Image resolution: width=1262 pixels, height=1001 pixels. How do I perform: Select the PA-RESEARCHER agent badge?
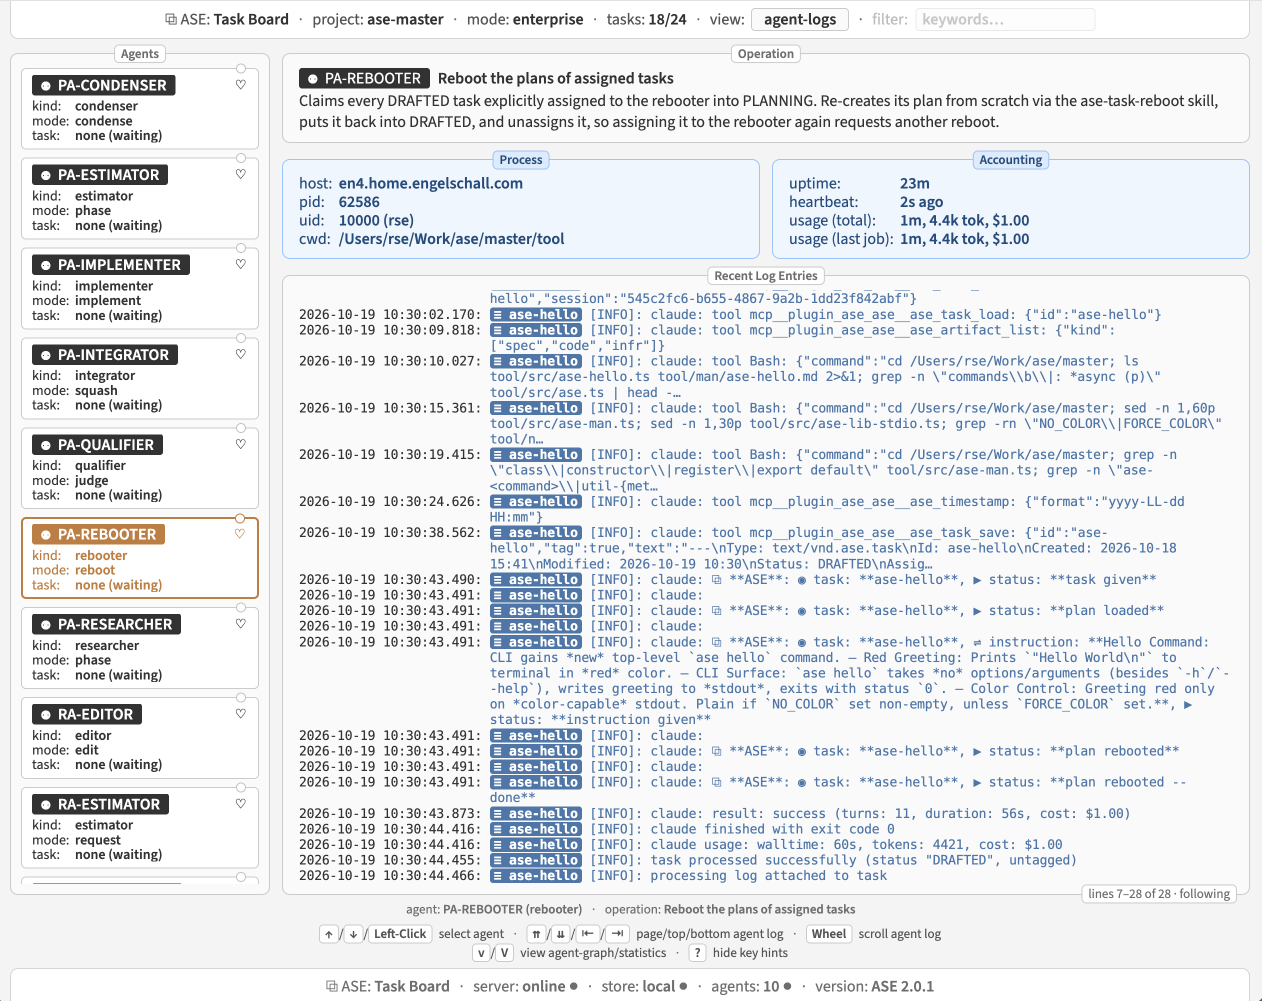point(107,624)
